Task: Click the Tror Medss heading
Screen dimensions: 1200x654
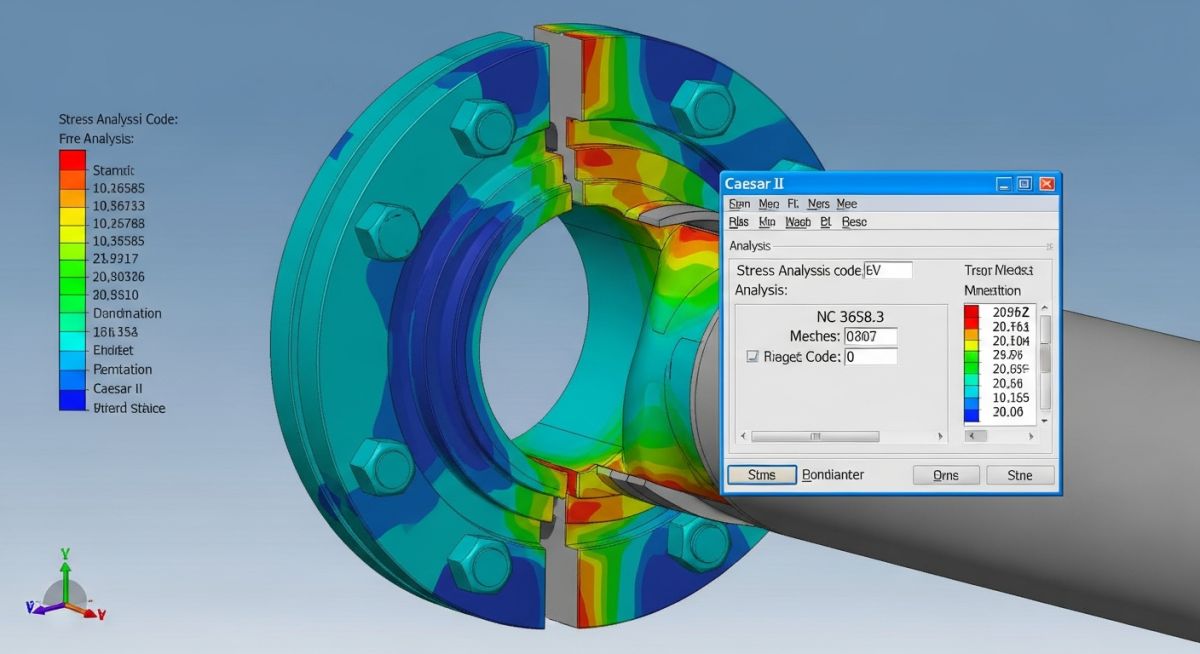Action: coord(999,270)
